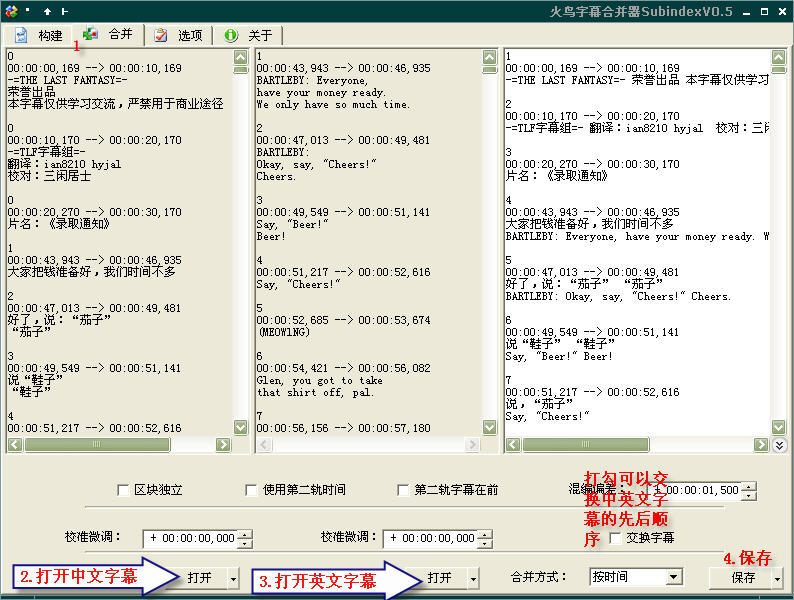Expand the dropdown arrow of the first 打开 button
Screen dimensions: 794x600
233,578
